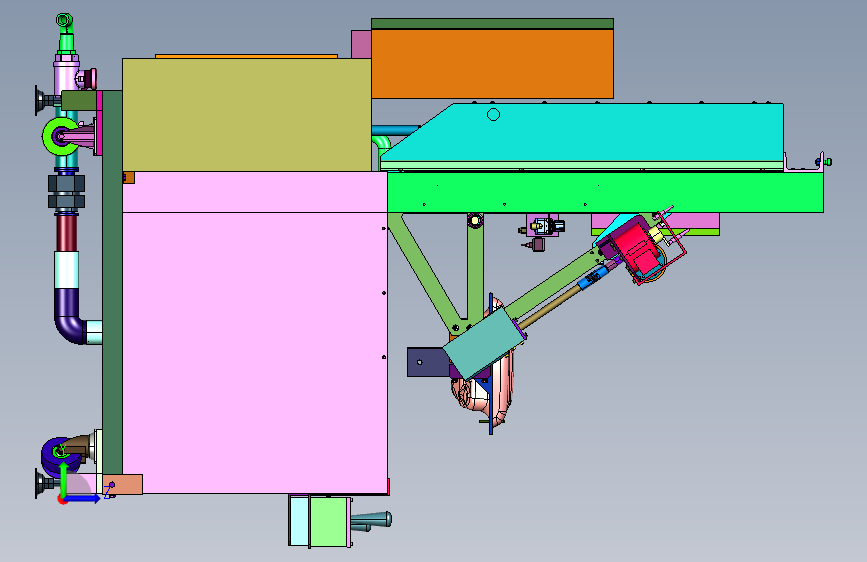Pick the dark green vertical back panel
The image size is (867, 562).
[112, 282]
